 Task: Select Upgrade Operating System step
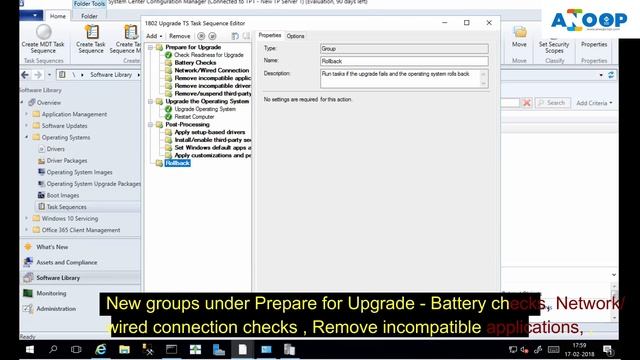(205, 109)
